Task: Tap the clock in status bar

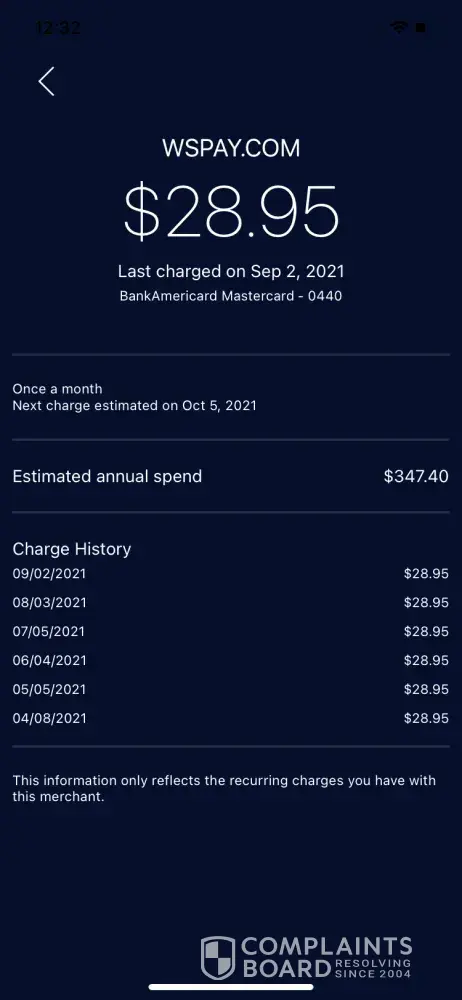Action: point(58,27)
